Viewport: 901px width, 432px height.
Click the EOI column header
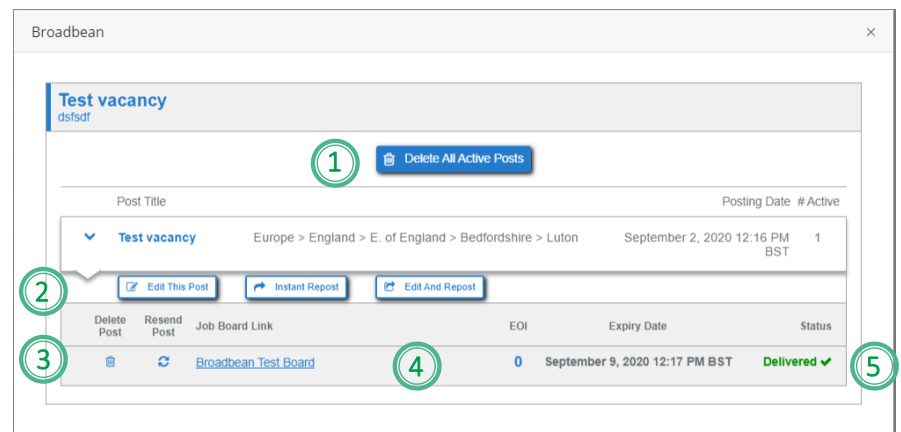pos(518,326)
